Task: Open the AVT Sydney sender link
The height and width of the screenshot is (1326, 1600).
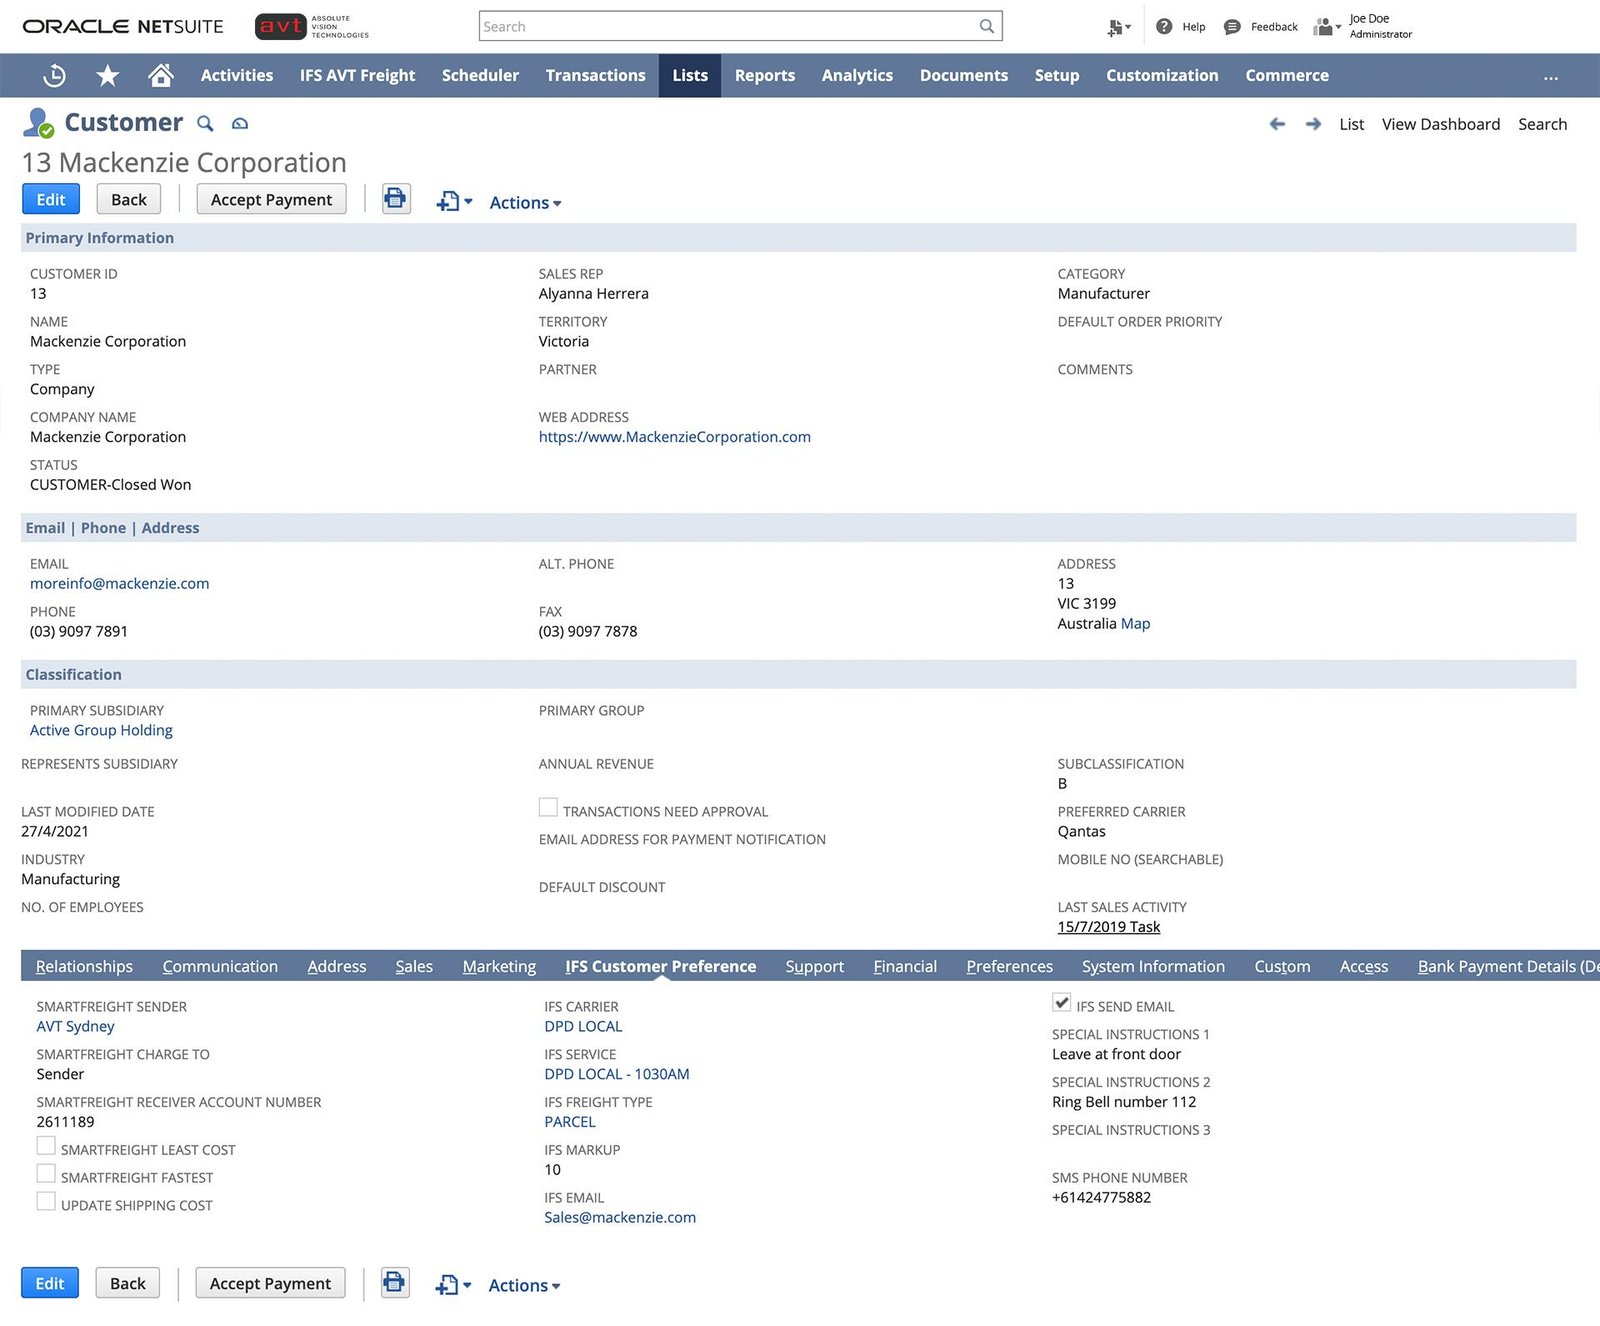Action: [x=75, y=1026]
